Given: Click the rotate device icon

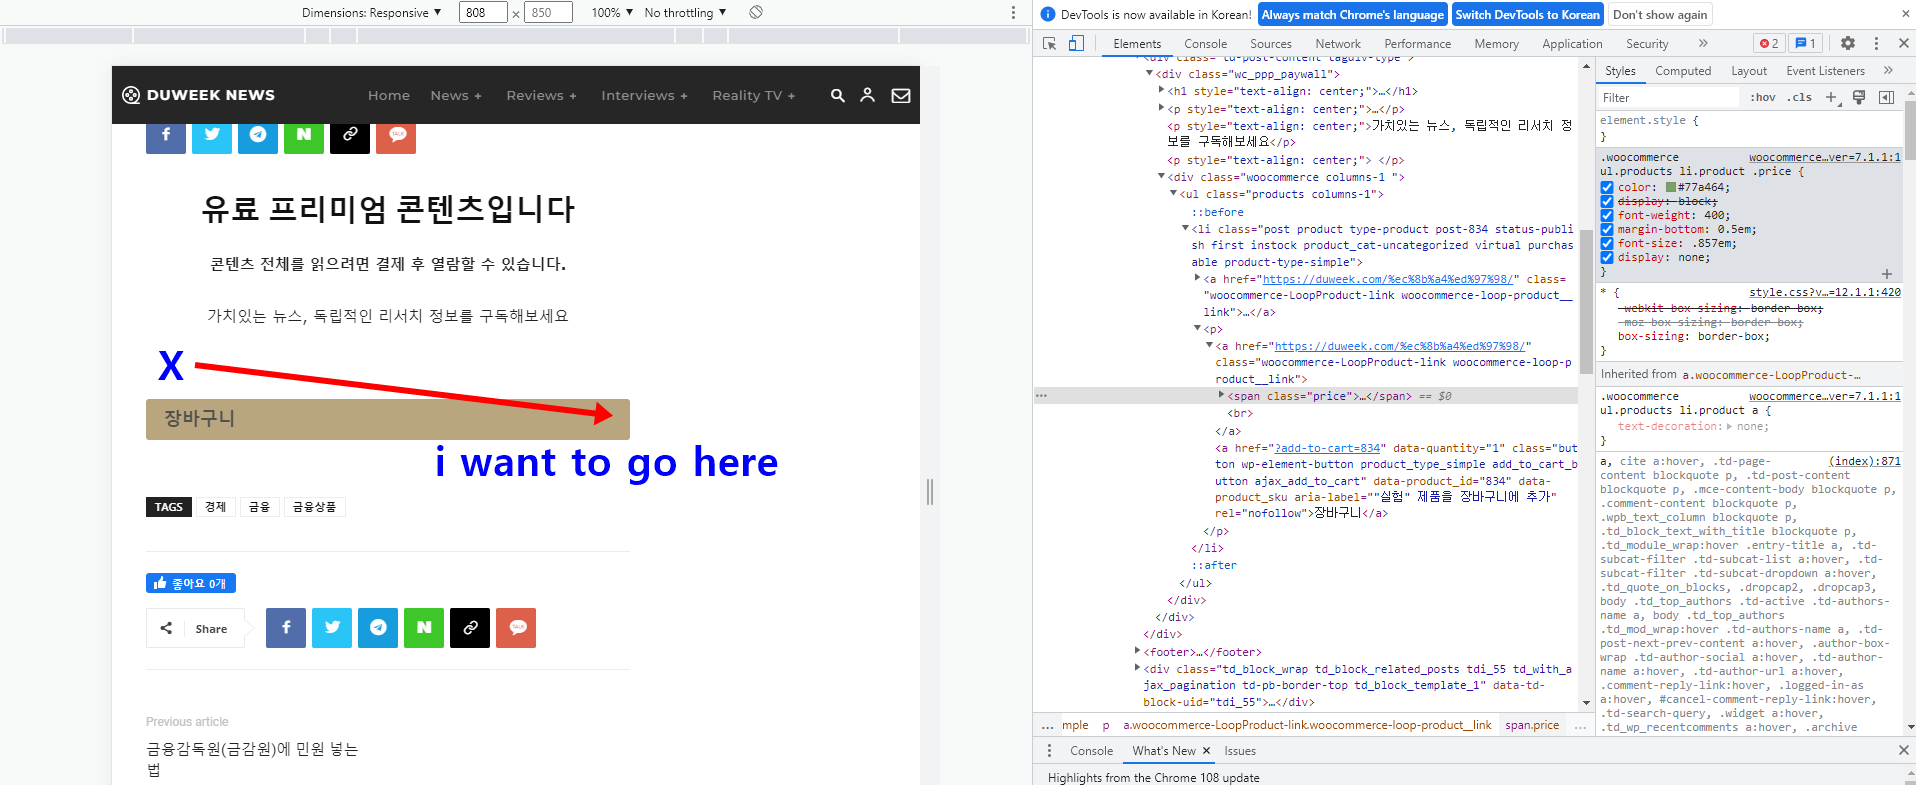Looking at the screenshot, I should 756,12.
